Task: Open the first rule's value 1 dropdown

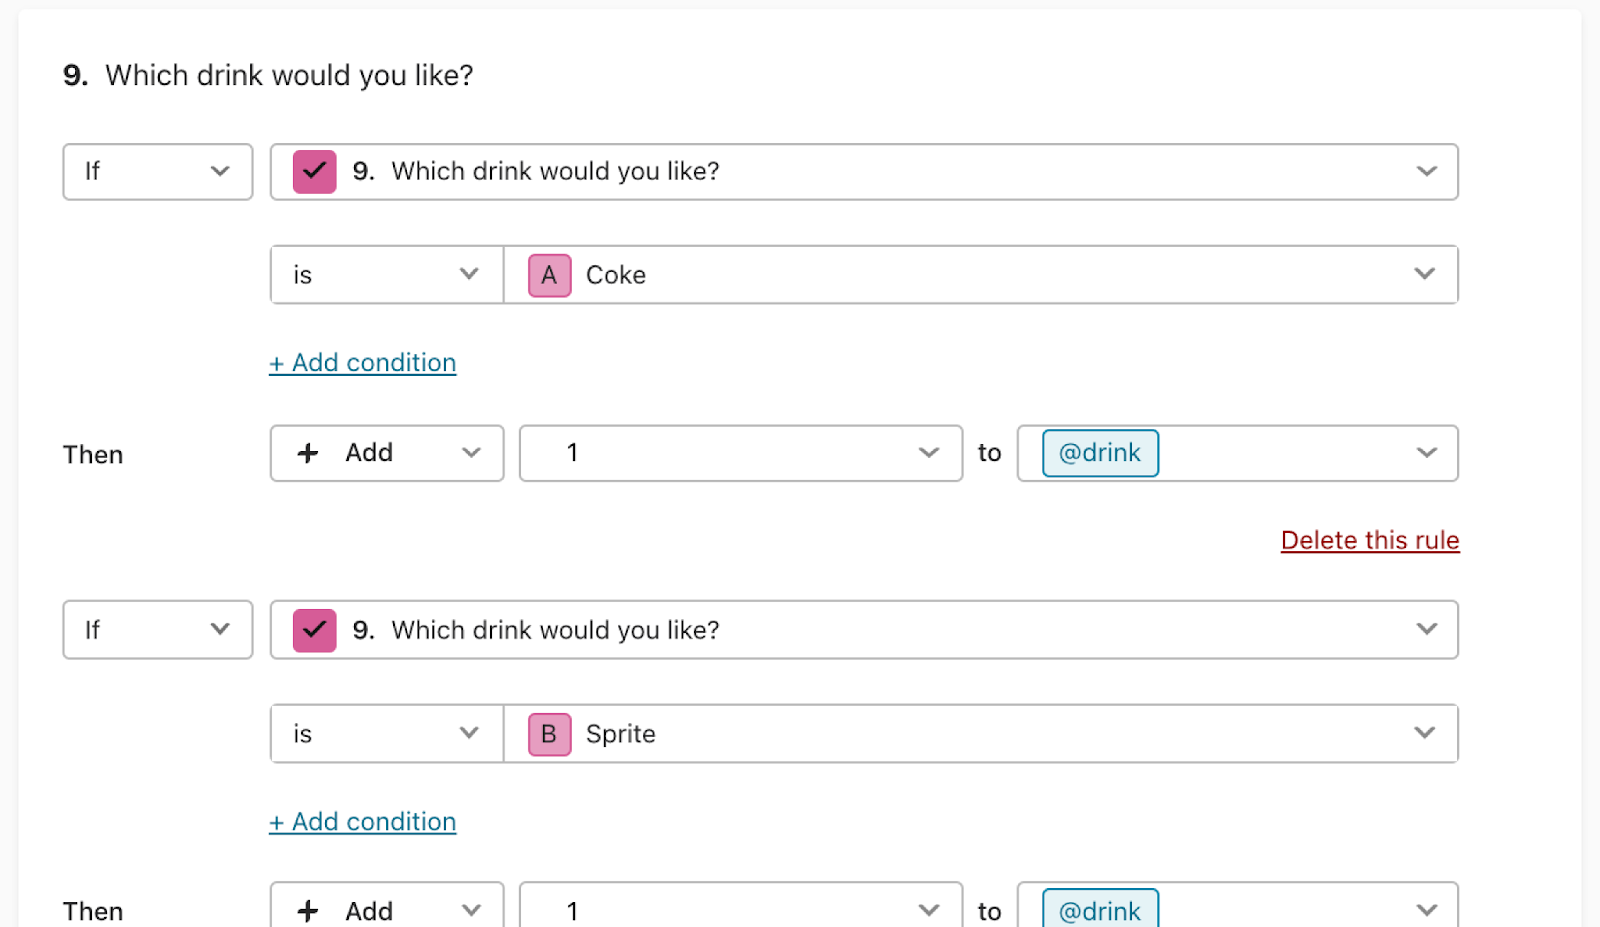Action: 741,453
